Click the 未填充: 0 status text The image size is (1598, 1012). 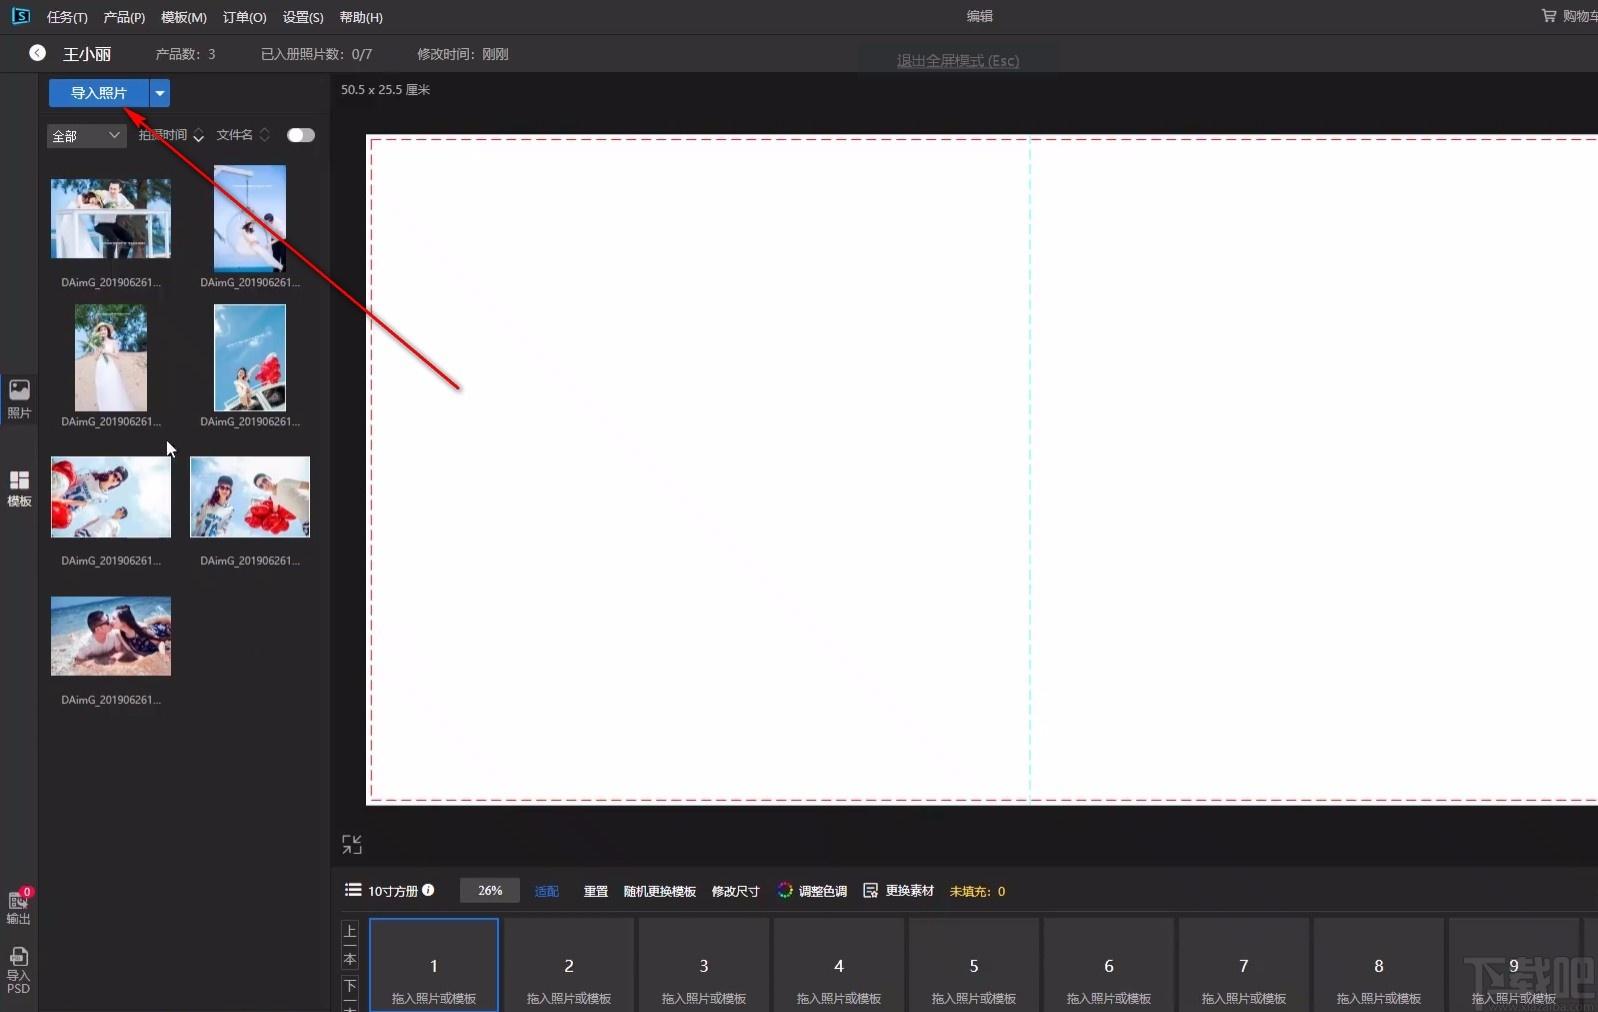tap(977, 891)
